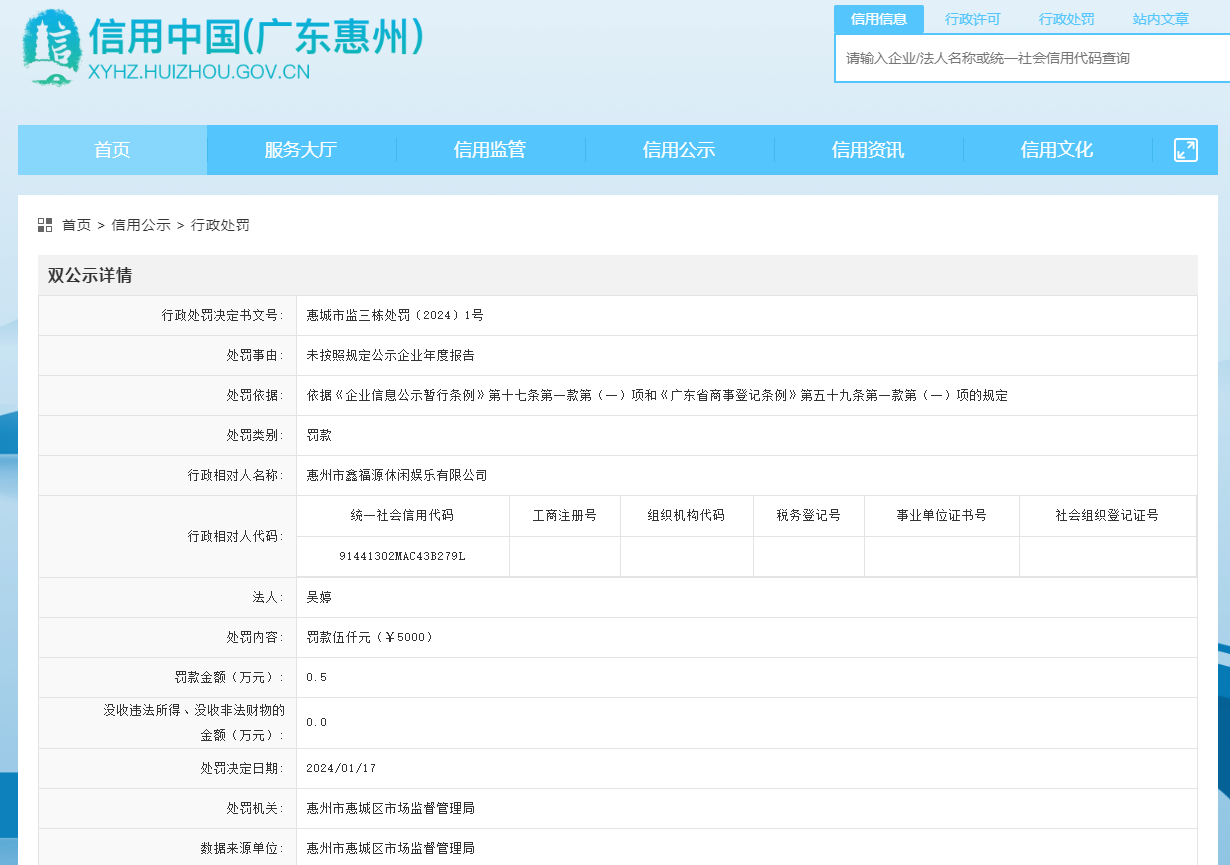The width and height of the screenshot is (1230, 865).
Task: Click the breadcrumb grid icon
Action: [x=45, y=225]
